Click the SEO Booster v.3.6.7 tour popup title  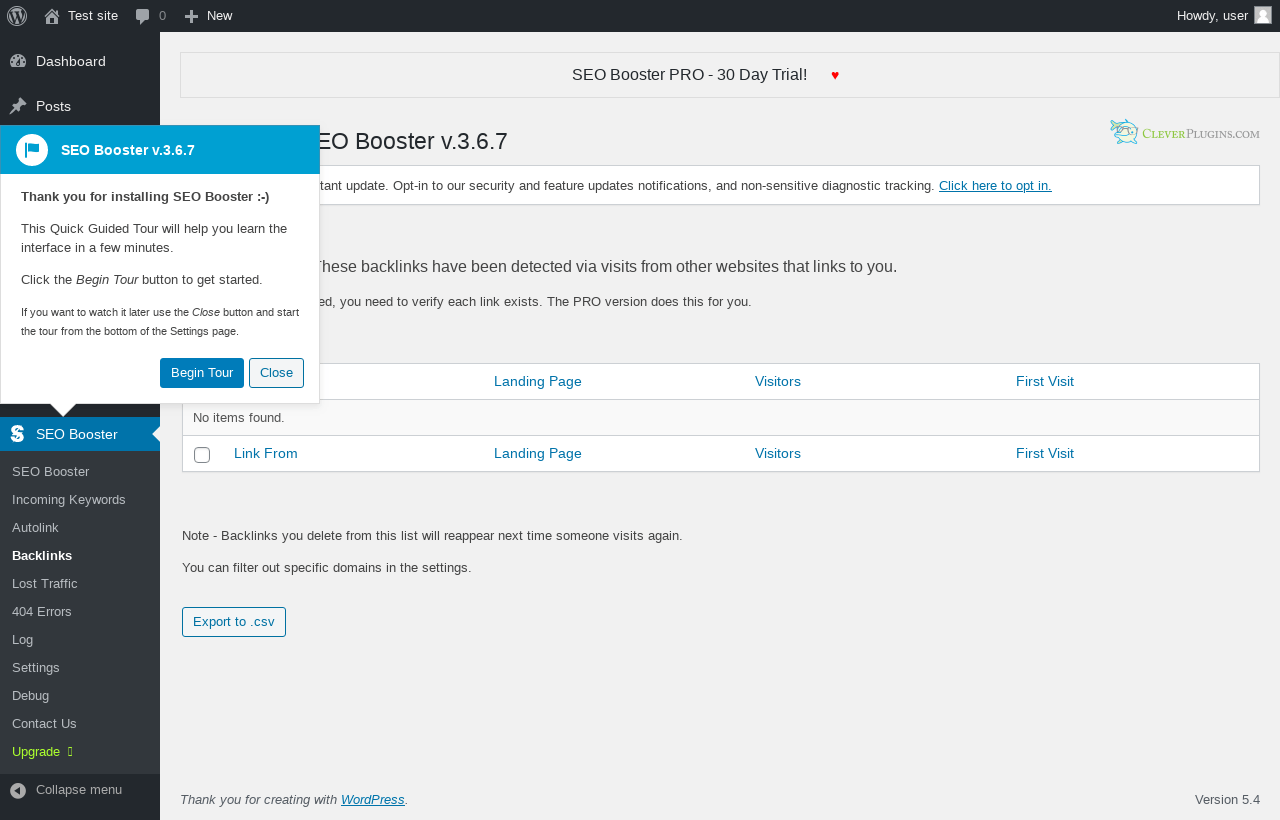click(x=128, y=150)
